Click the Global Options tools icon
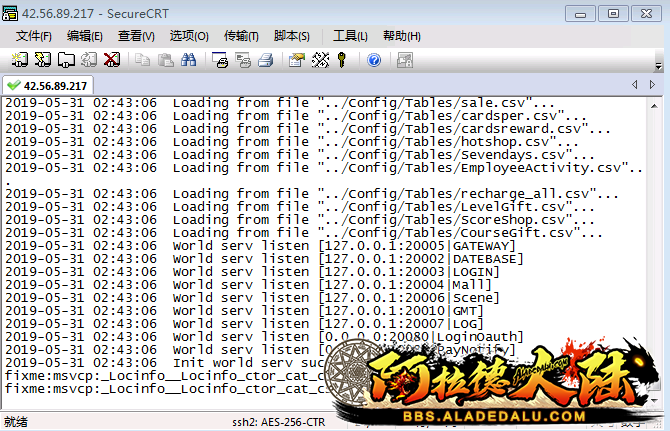This screenshot has height=431, width=670. pos(320,60)
